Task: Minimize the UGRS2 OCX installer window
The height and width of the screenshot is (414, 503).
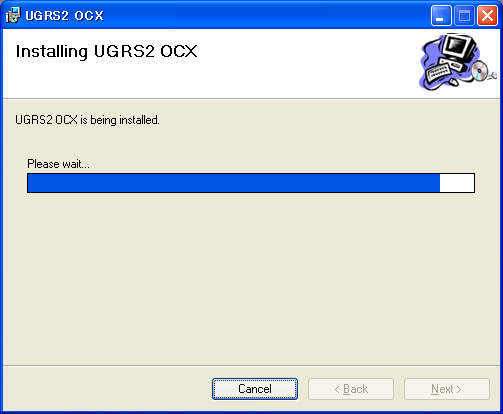Action: [x=441, y=15]
